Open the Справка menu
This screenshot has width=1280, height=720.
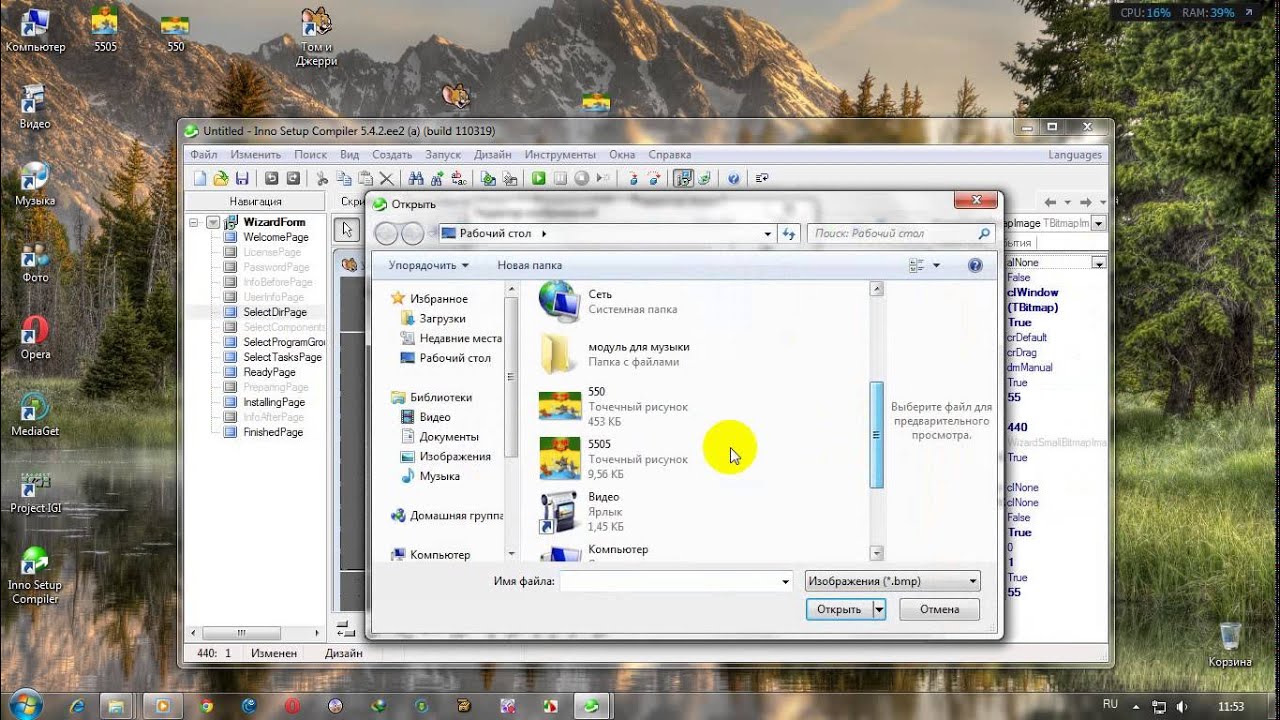point(670,155)
